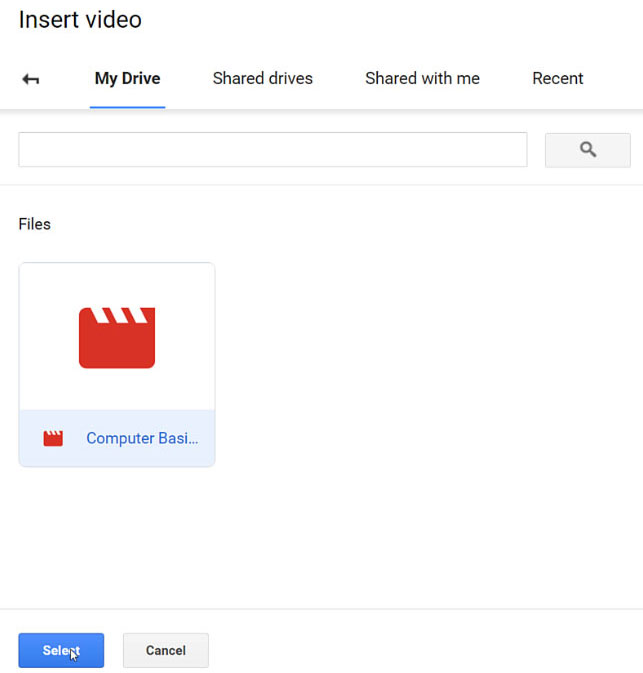643x673 pixels.
Task: Focus the Drive search text field
Action: pos(273,149)
